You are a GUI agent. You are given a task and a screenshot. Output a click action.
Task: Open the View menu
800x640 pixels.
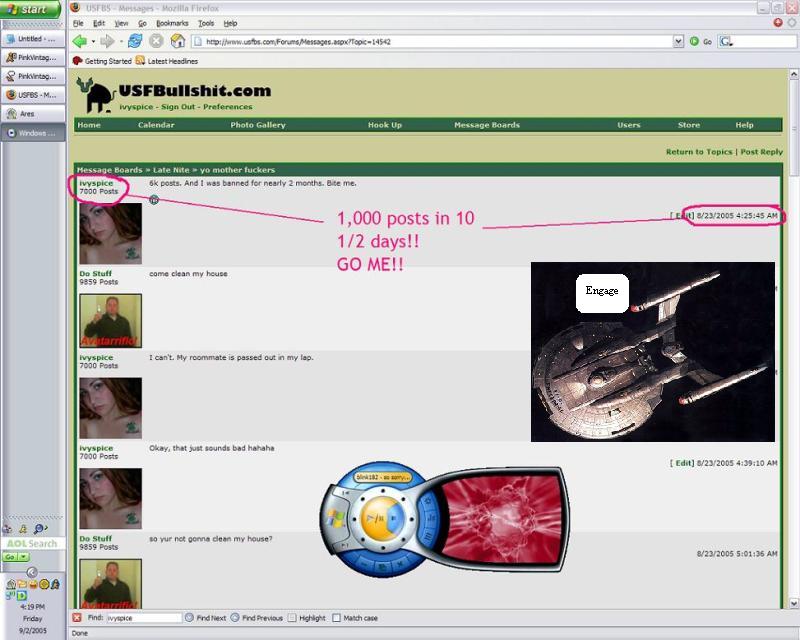[121, 23]
